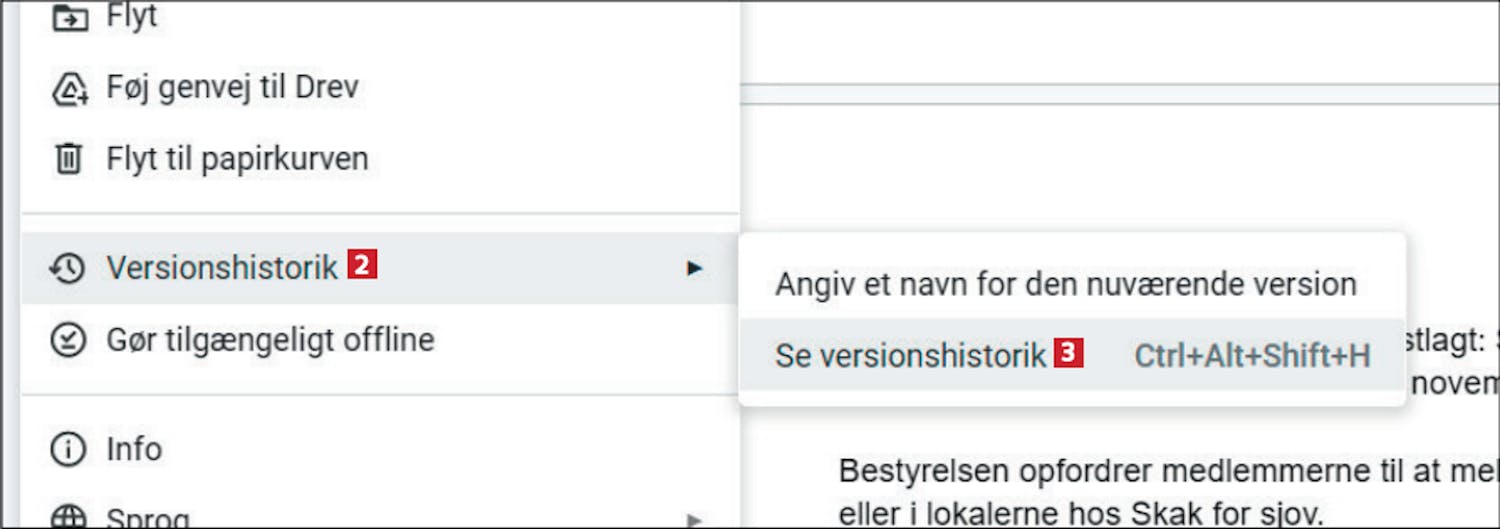Click the offline availability checkmark icon
Viewport: 1500px width, 529px height.
[x=68, y=340]
